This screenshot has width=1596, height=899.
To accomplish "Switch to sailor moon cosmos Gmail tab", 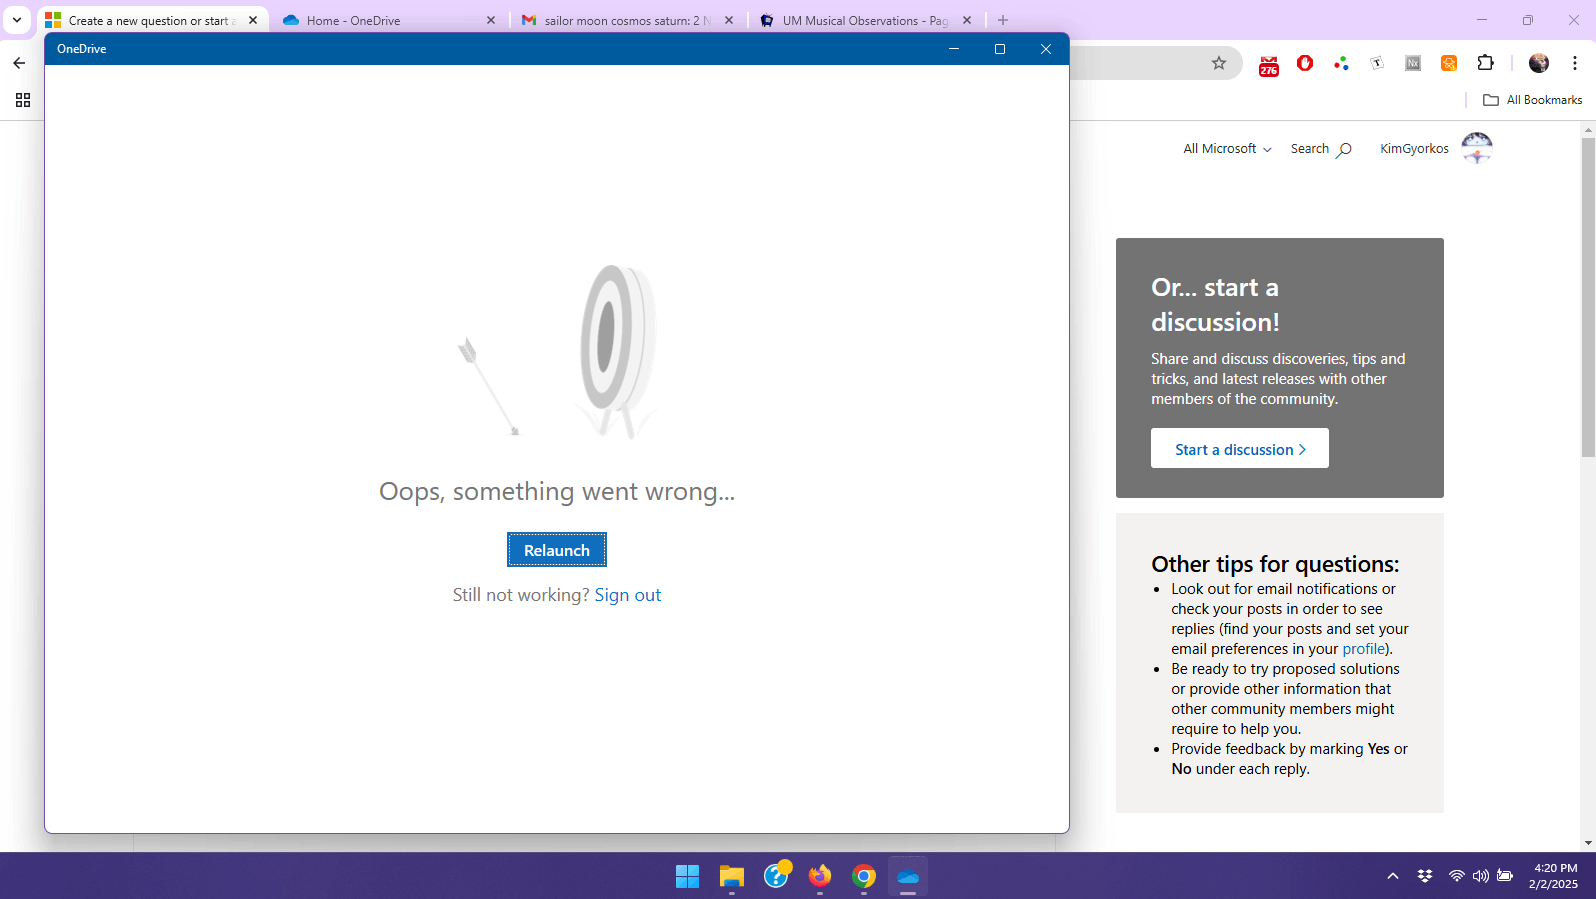I will pos(628,20).
